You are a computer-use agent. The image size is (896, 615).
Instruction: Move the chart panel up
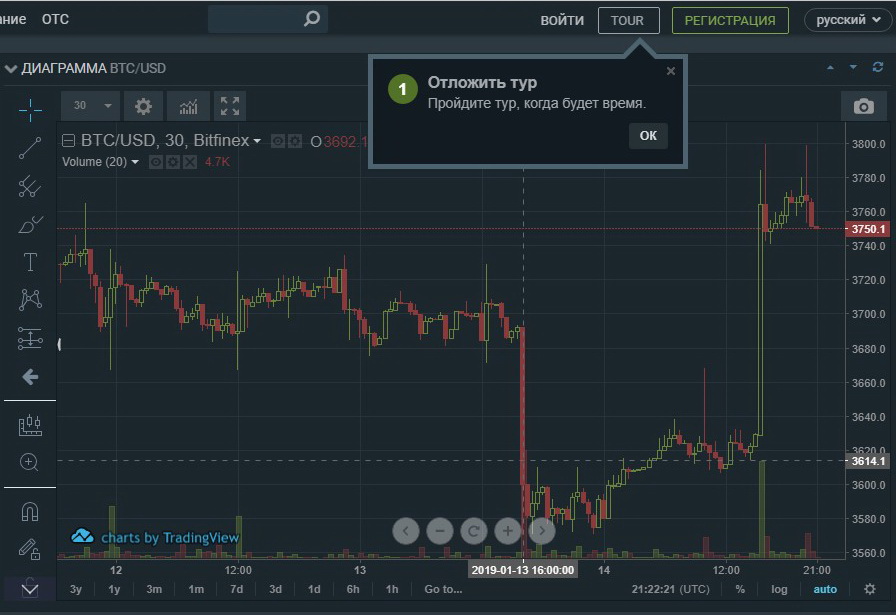(x=830, y=67)
